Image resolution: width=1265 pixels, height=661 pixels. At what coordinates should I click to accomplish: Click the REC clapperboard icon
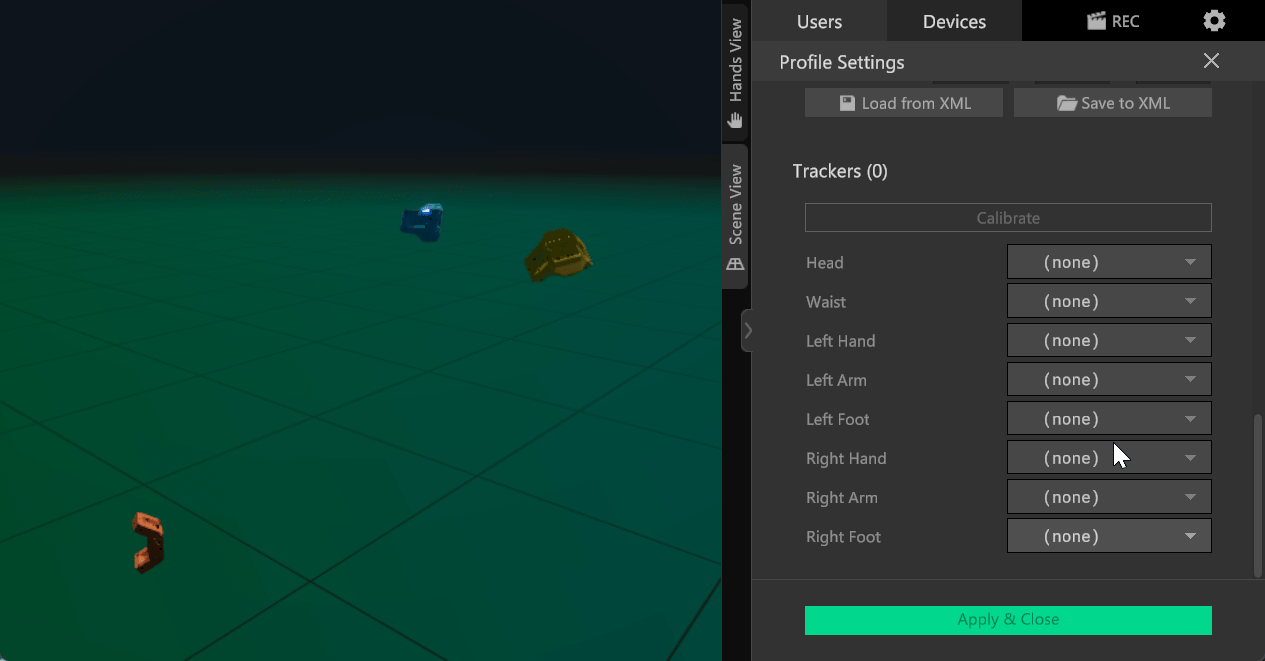pyautogui.click(x=1096, y=21)
